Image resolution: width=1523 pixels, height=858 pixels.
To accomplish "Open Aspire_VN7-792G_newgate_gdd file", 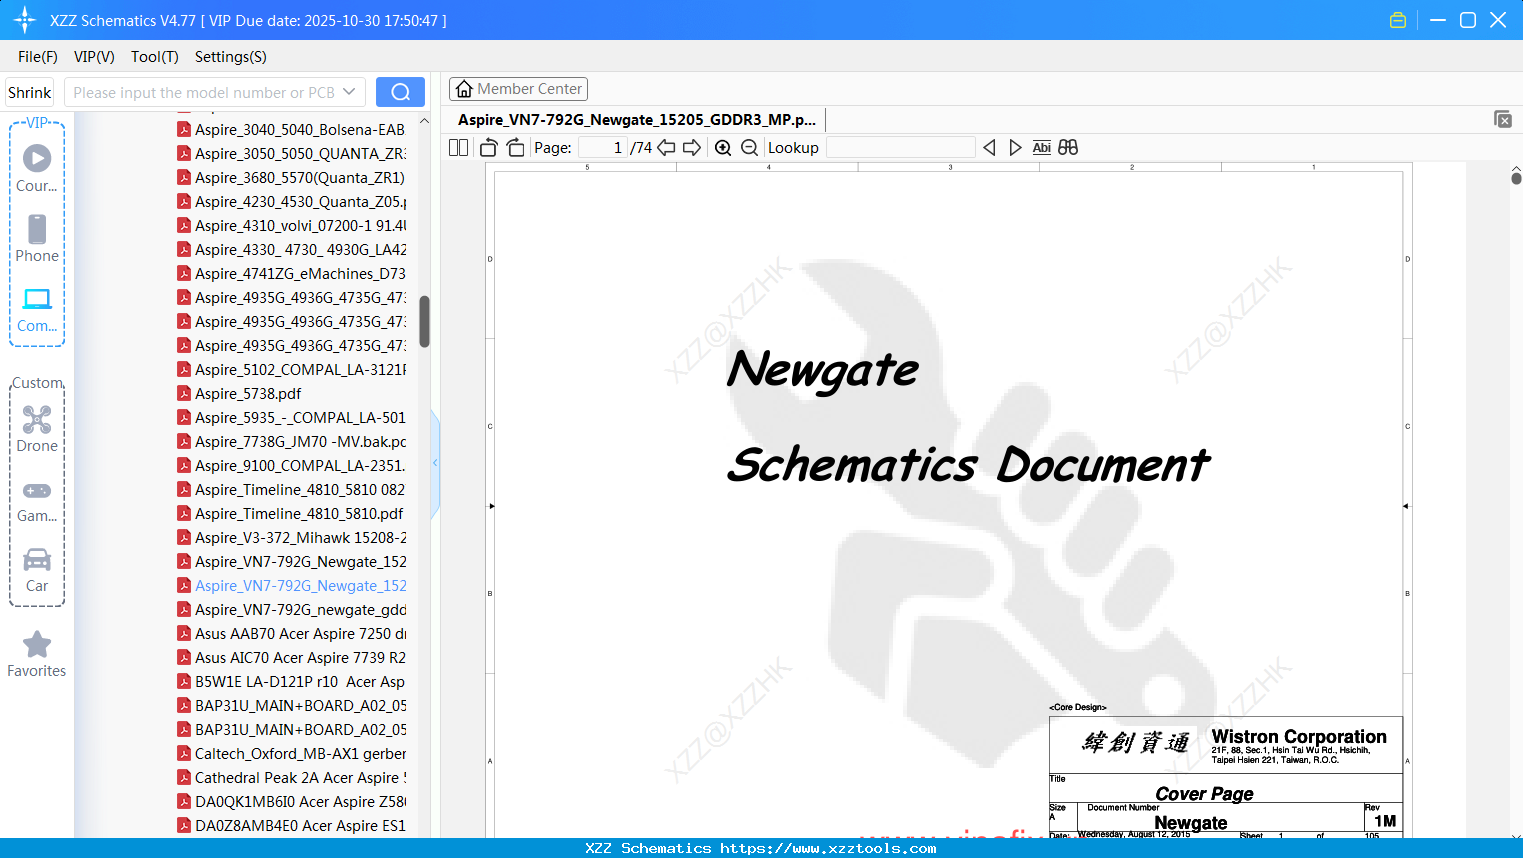I will [x=292, y=609].
